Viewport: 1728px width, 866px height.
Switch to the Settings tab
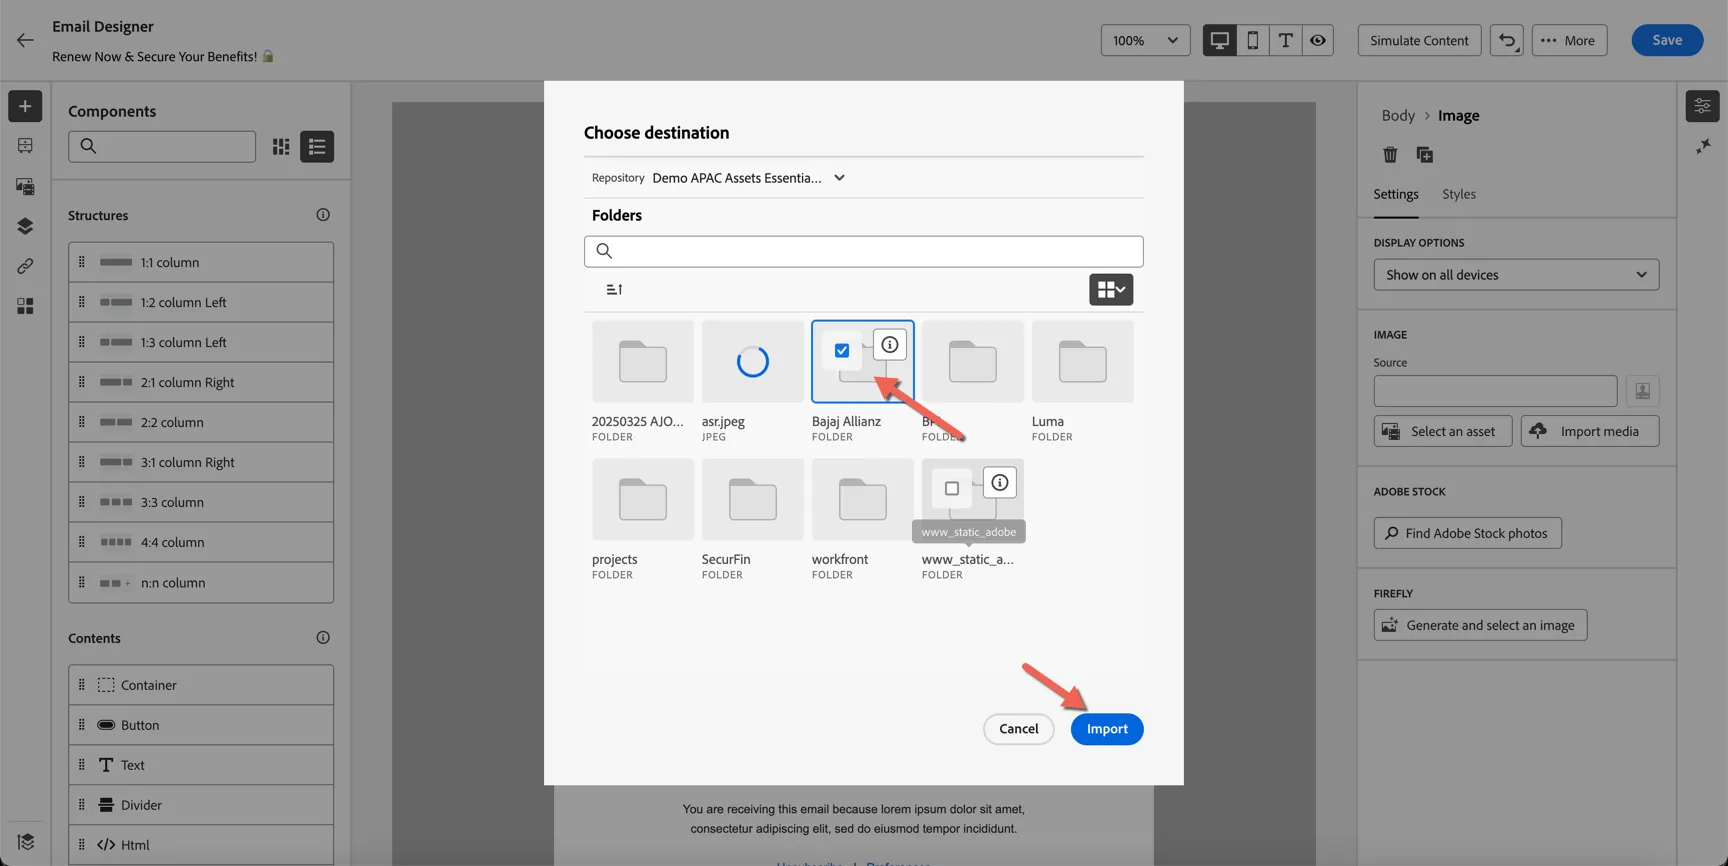pos(1396,194)
